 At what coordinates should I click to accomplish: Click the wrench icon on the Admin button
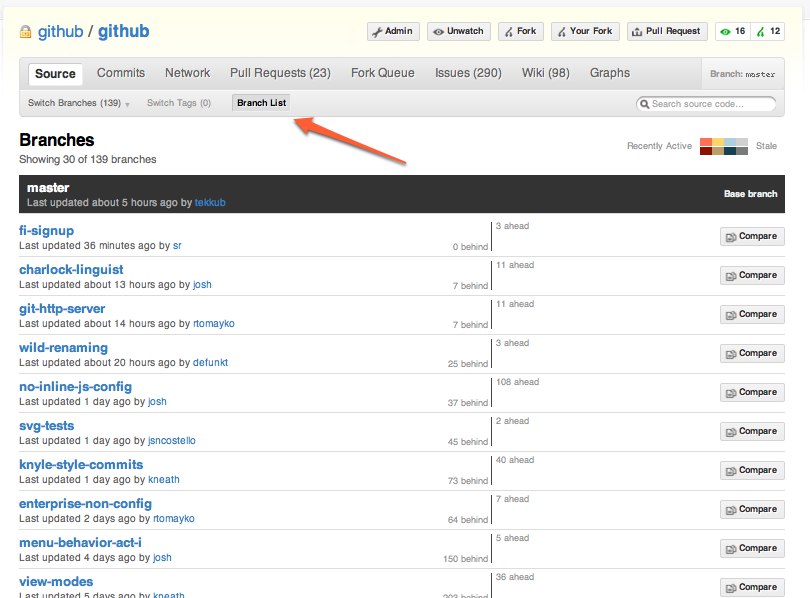pos(378,32)
